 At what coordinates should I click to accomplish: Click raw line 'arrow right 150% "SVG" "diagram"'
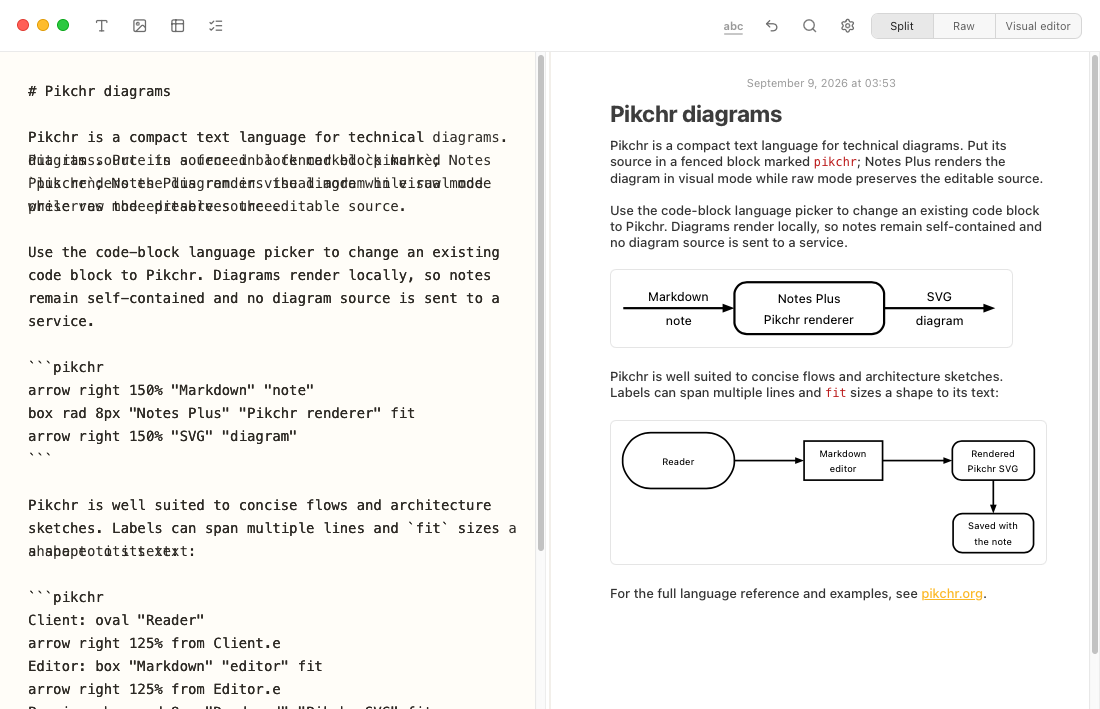coord(163,436)
